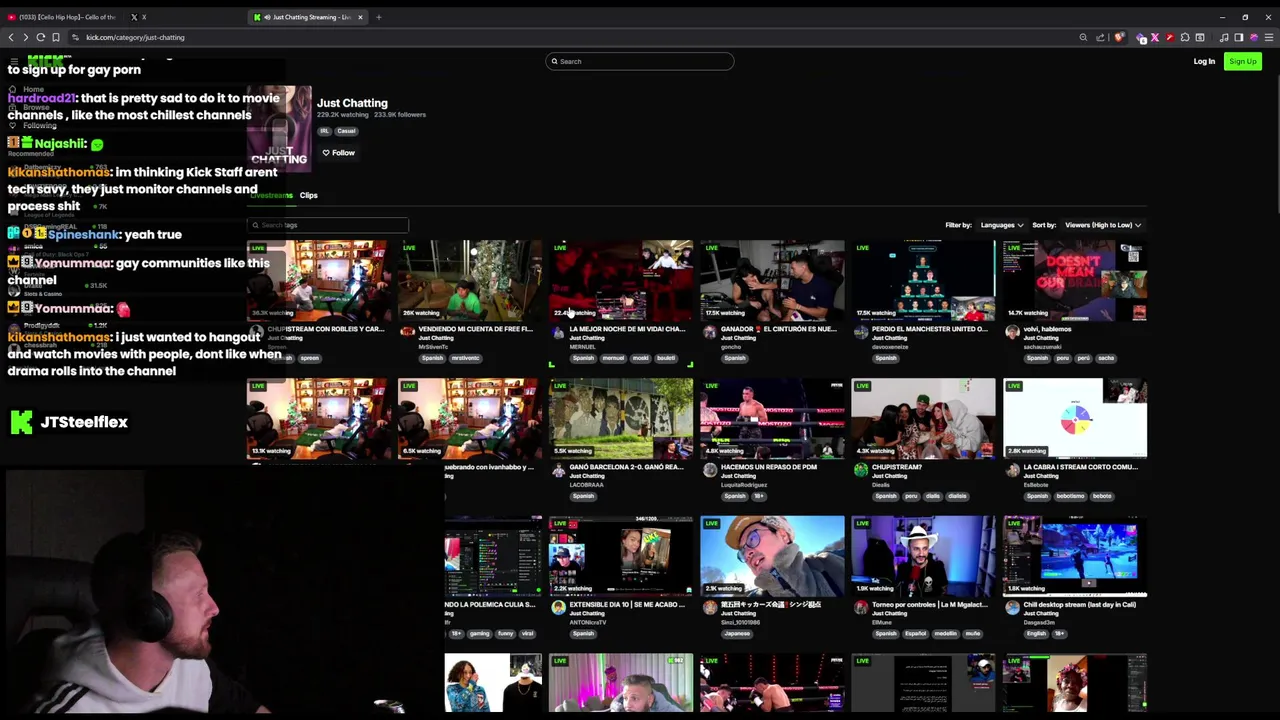This screenshot has width=1280, height=720.
Task: Go back with the browser back arrow
Action: coord(11,37)
